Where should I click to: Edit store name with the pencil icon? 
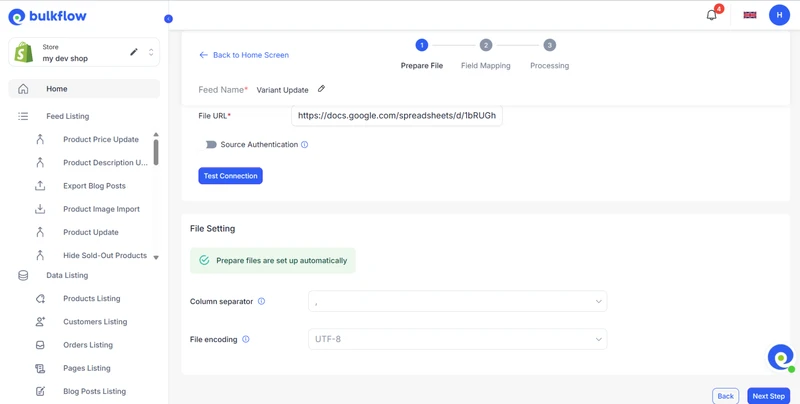click(x=134, y=52)
